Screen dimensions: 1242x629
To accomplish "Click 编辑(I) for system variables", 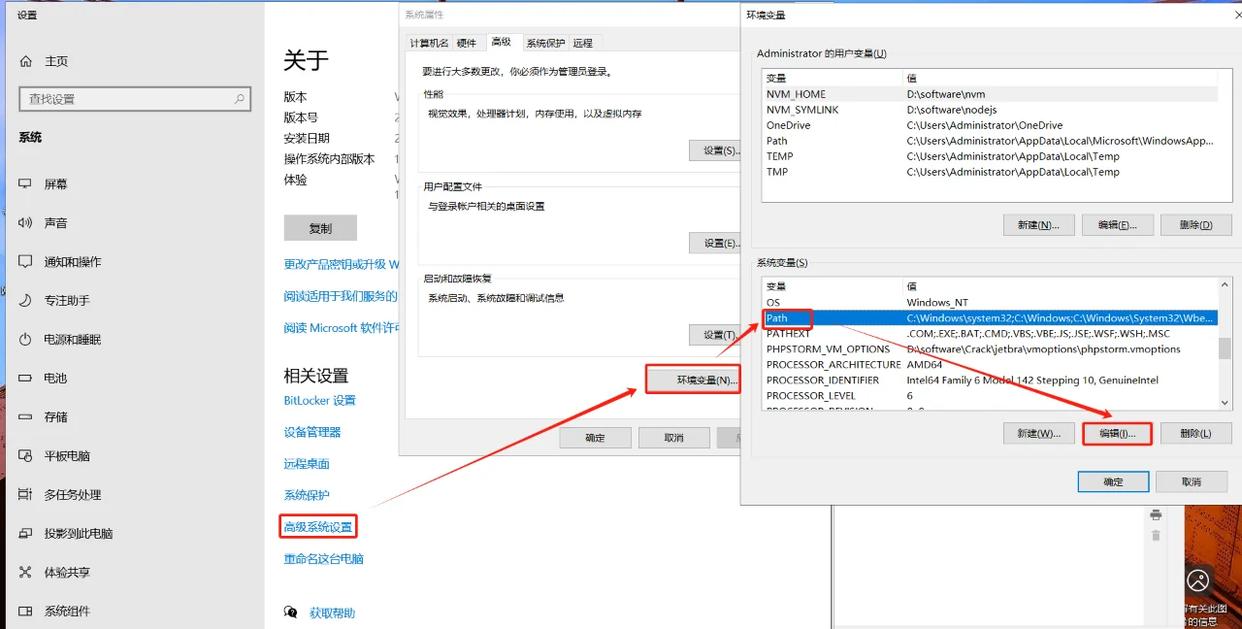I will click(1117, 433).
